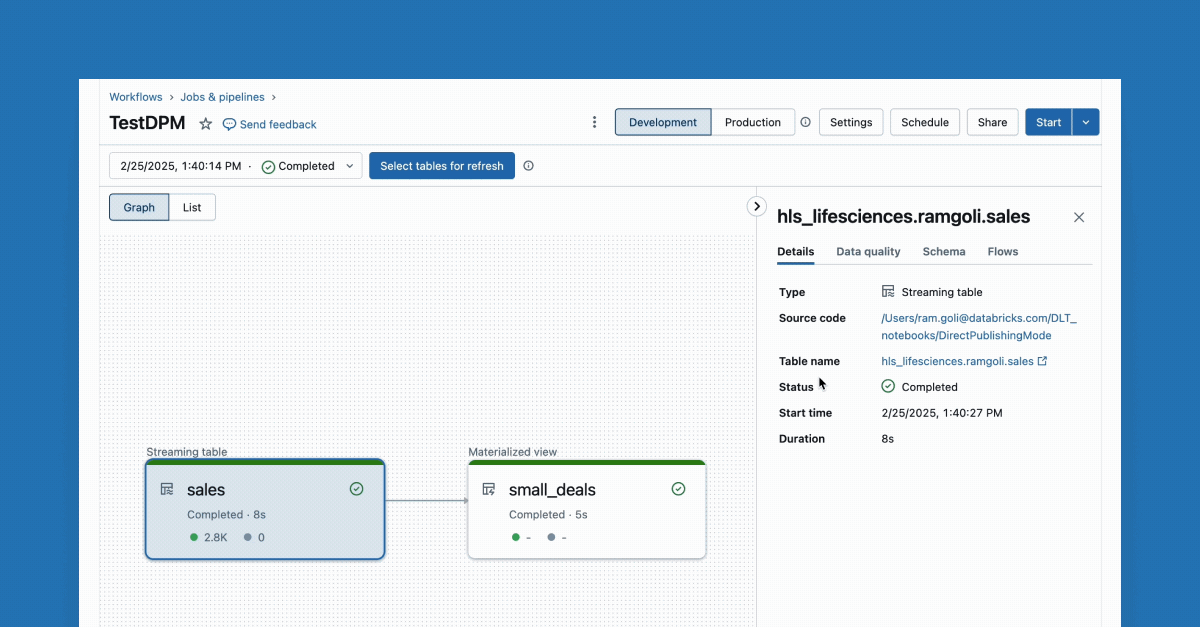Open the hls_lifesciences.ramgoli.sales table link
The height and width of the screenshot is (627, 1200).
957,361
